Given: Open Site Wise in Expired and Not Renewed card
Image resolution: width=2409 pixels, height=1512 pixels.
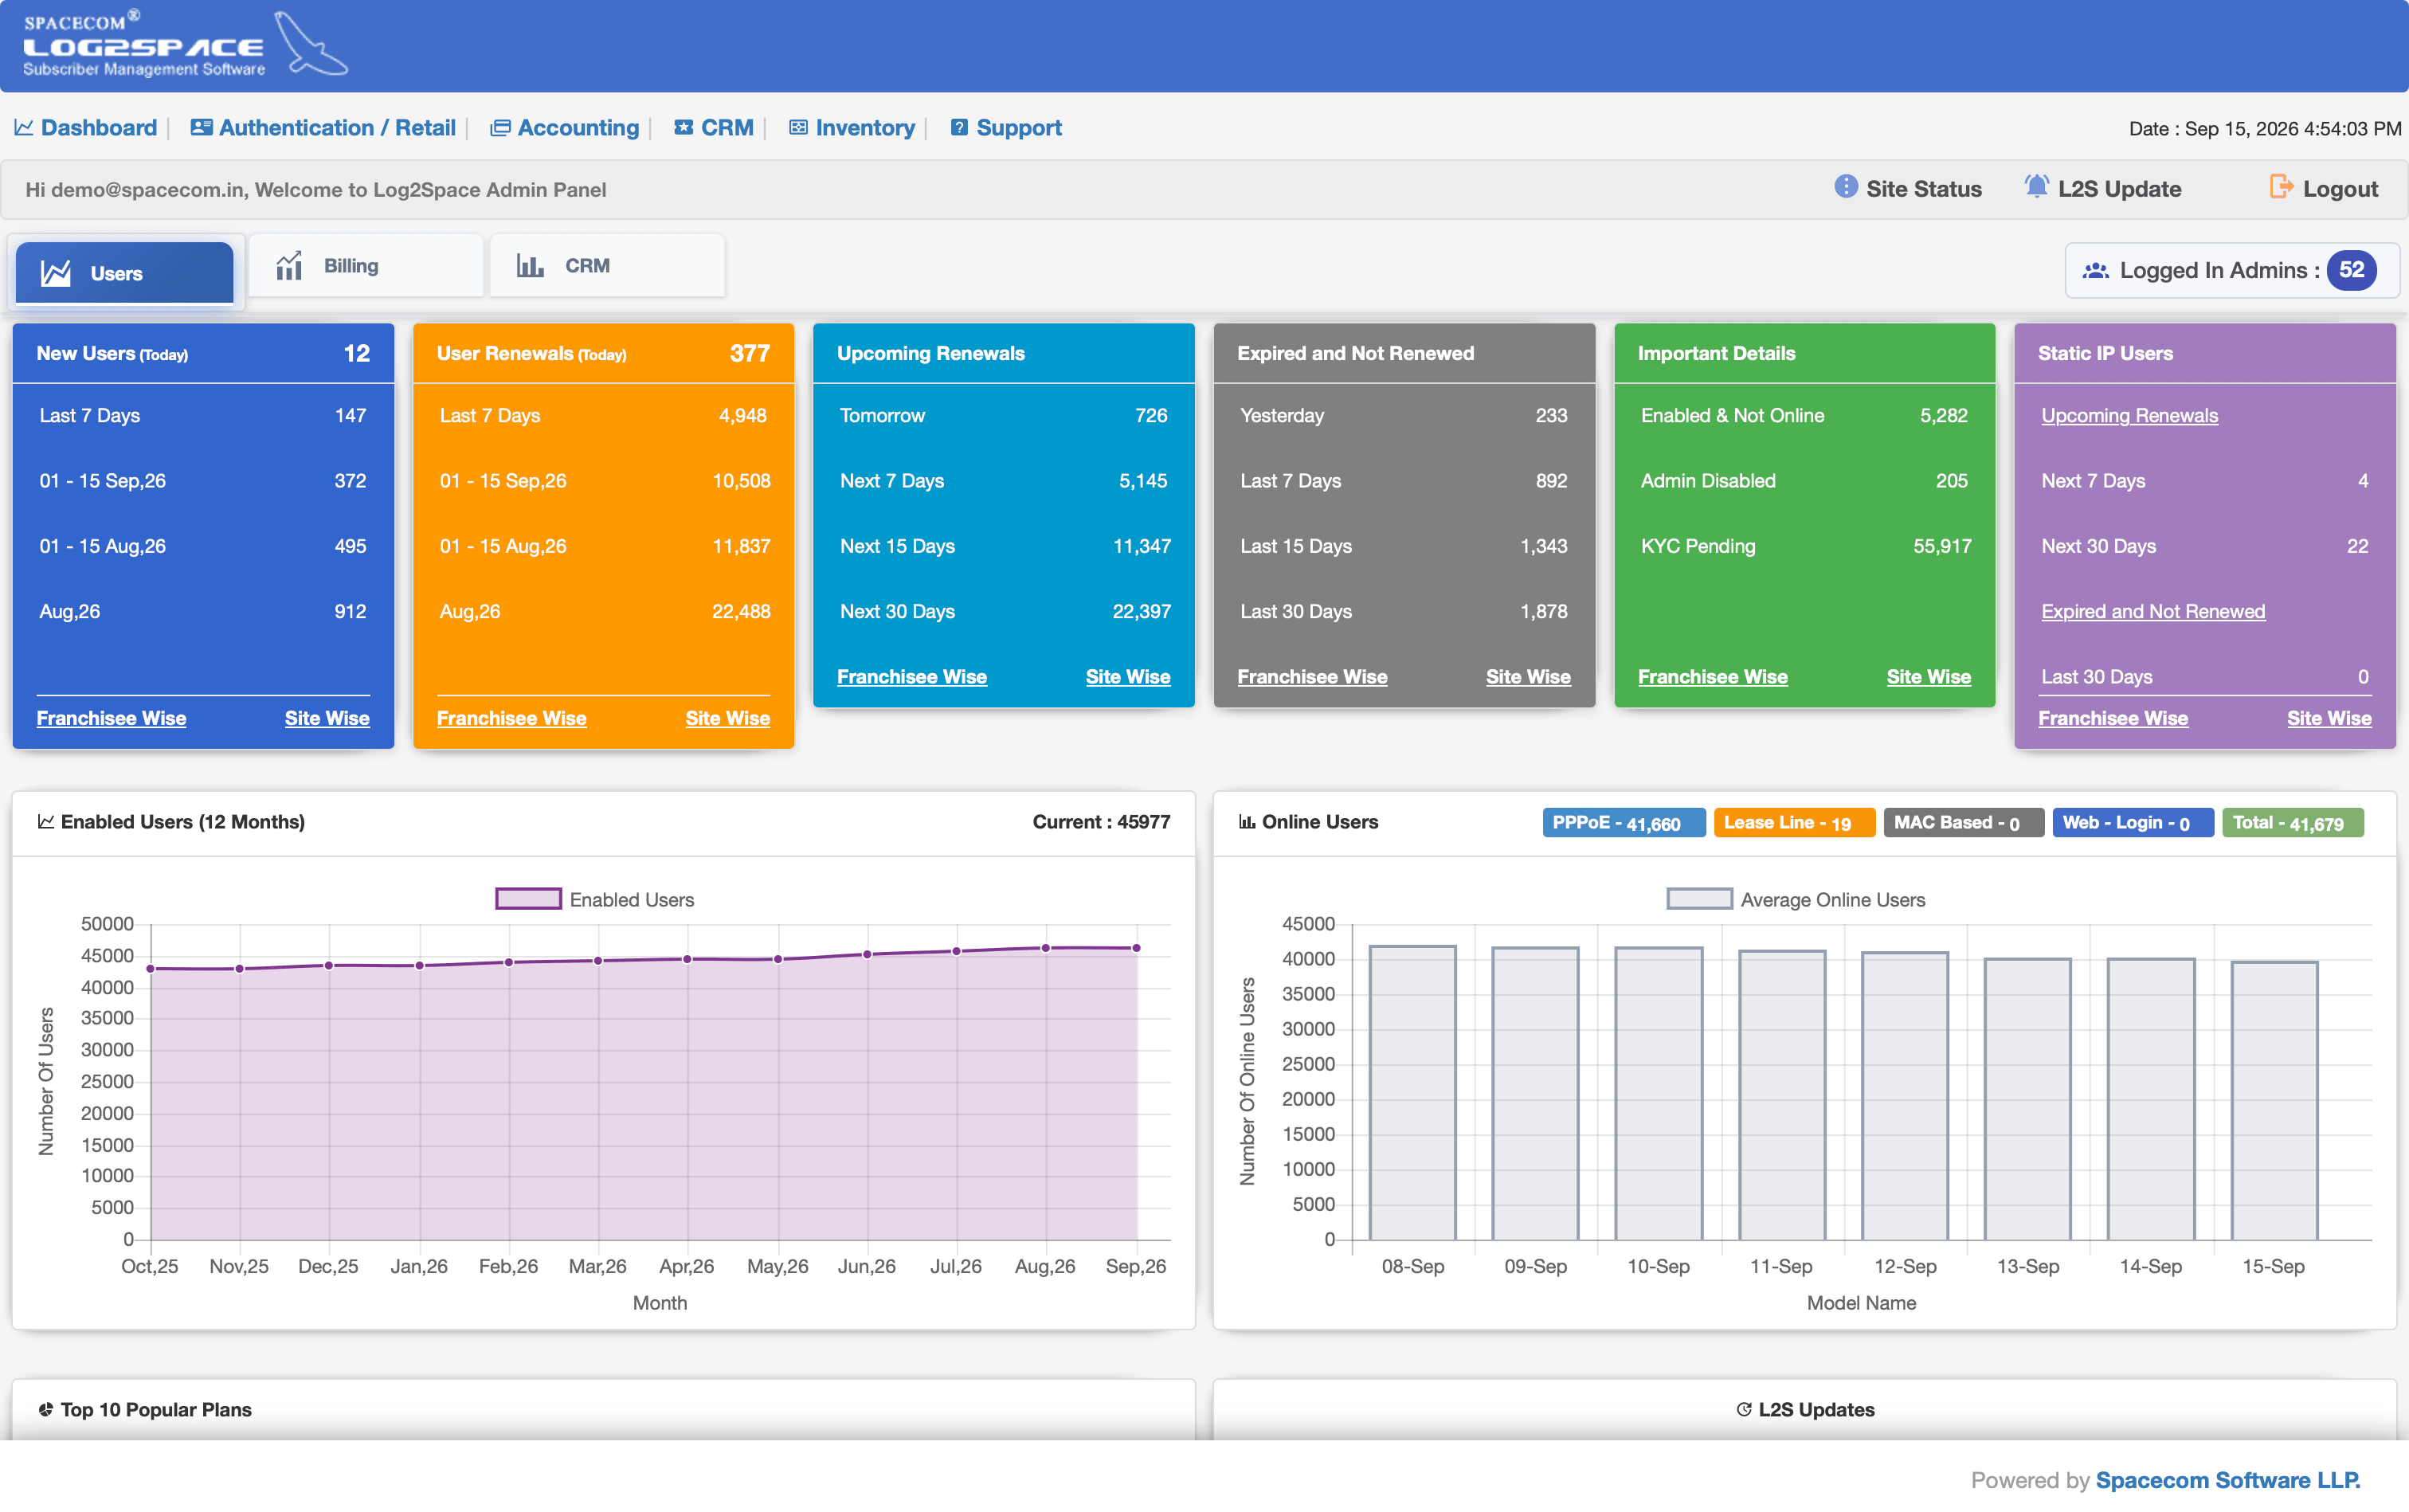Looking at the screenshot, I should pyautogui.click(x=1528, y=677).
